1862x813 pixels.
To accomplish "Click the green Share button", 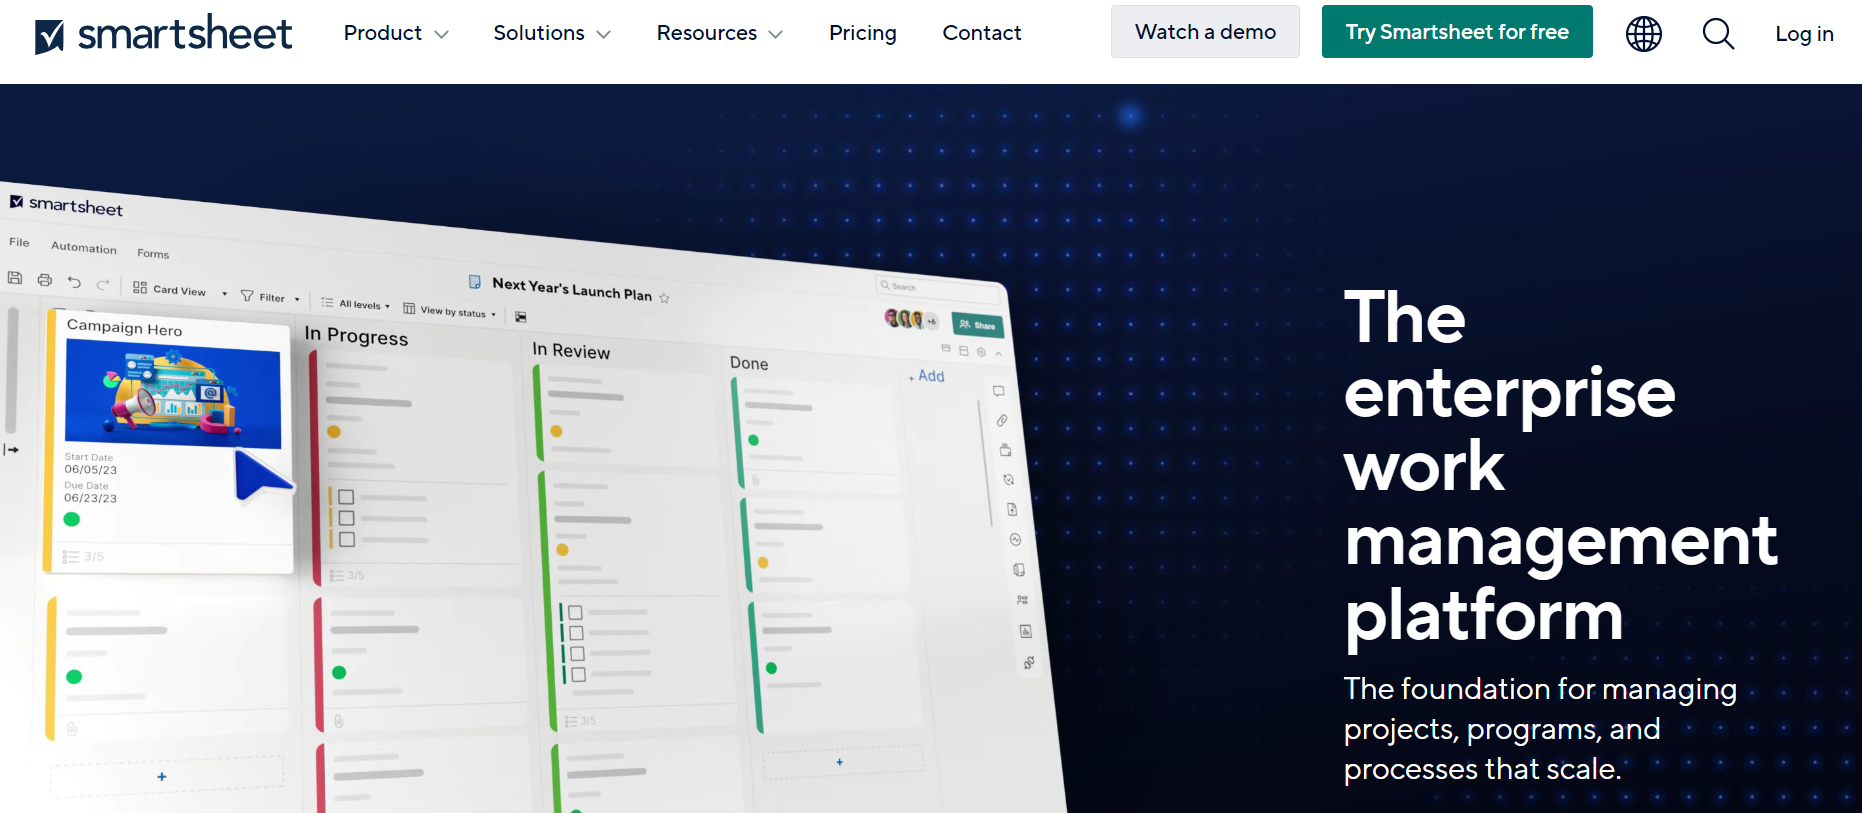I will tap(977, 325).
